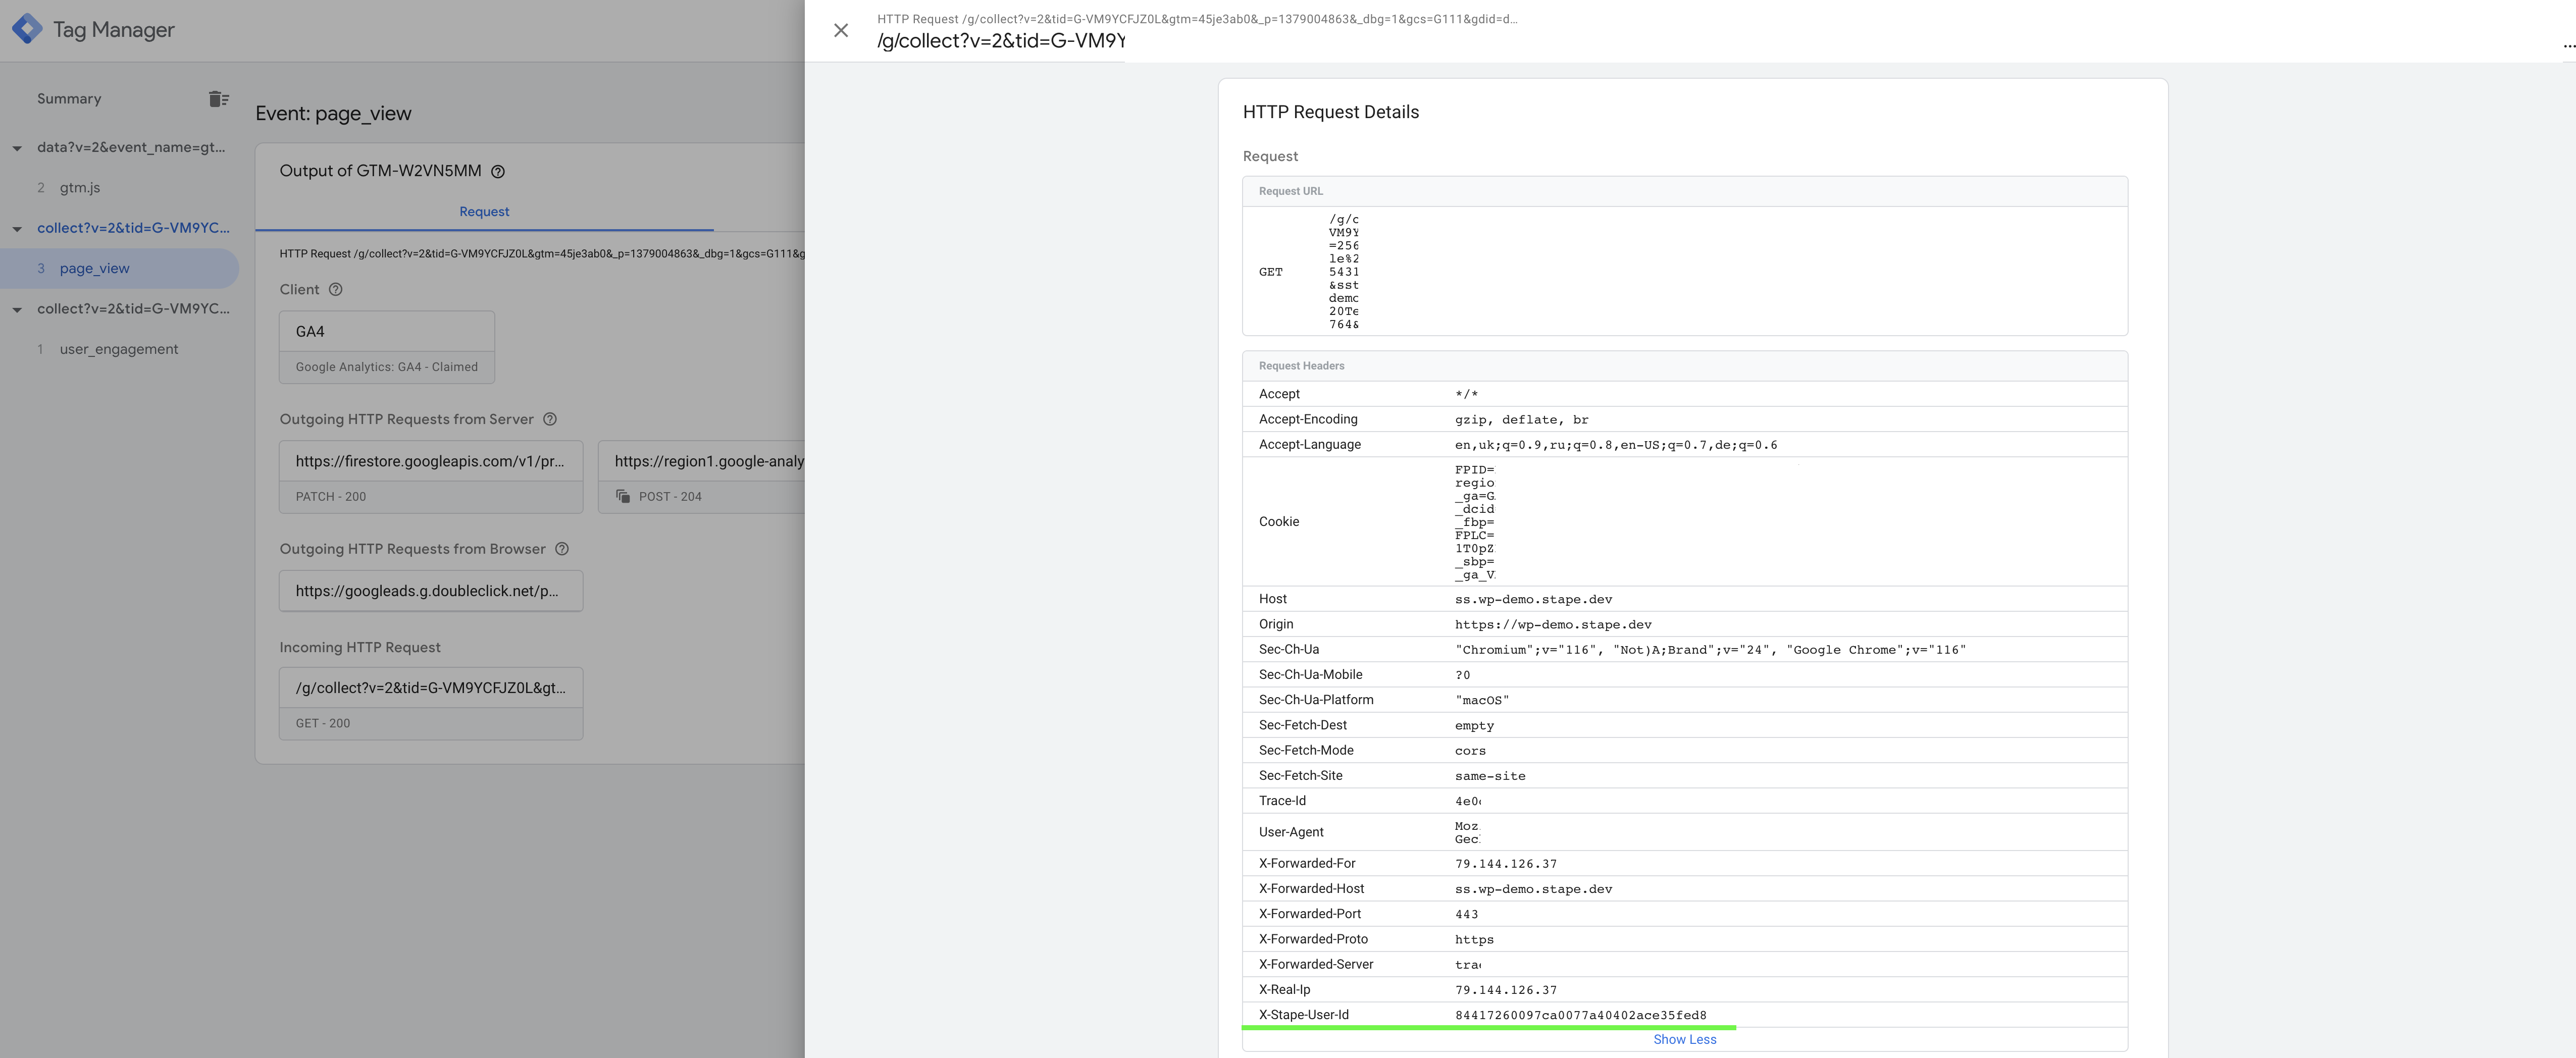Click the X-Forwarded-For IP 79.144.126.37
This screenshot has width=2576, height=1058.
click(1506, 864)
